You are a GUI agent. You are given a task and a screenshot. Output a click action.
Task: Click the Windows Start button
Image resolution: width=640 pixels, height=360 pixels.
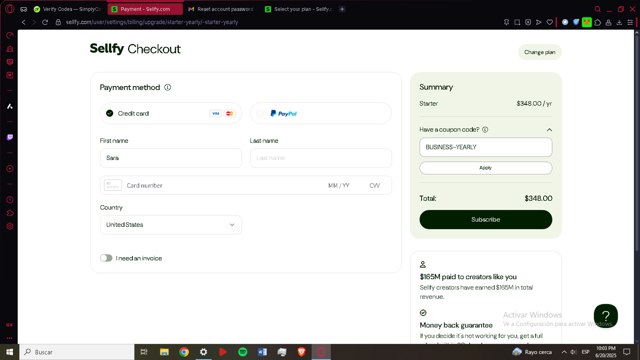click(x=9, y=352)
